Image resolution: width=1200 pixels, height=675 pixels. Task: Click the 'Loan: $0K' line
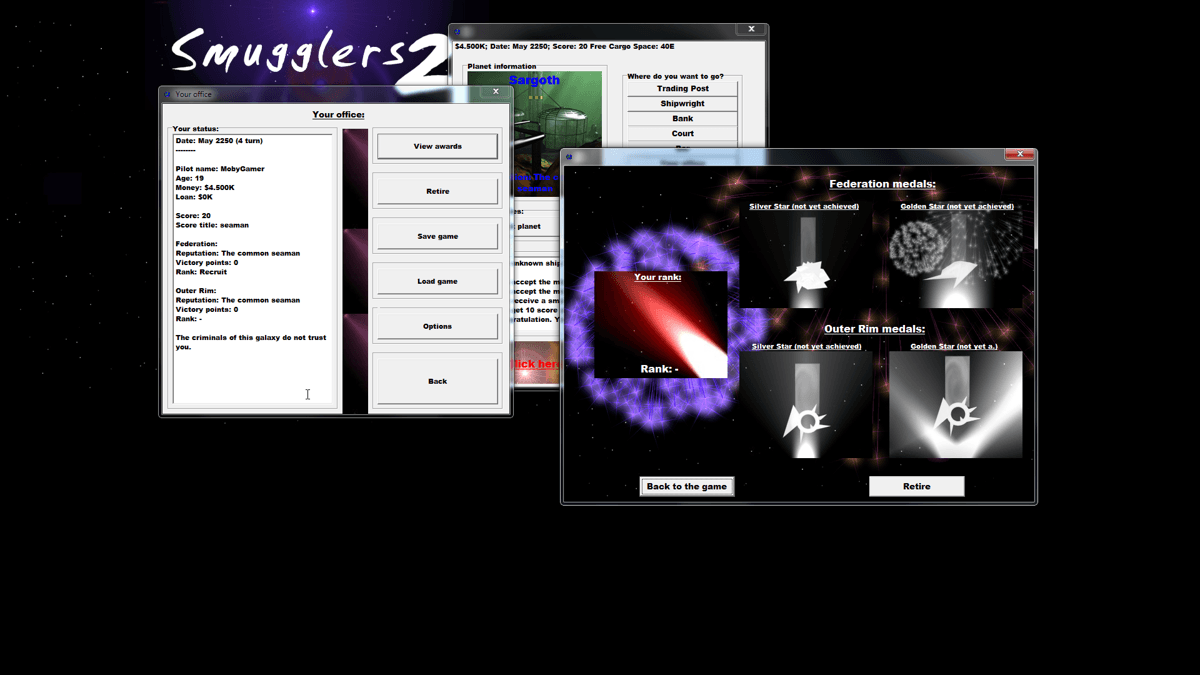[194, 197]
